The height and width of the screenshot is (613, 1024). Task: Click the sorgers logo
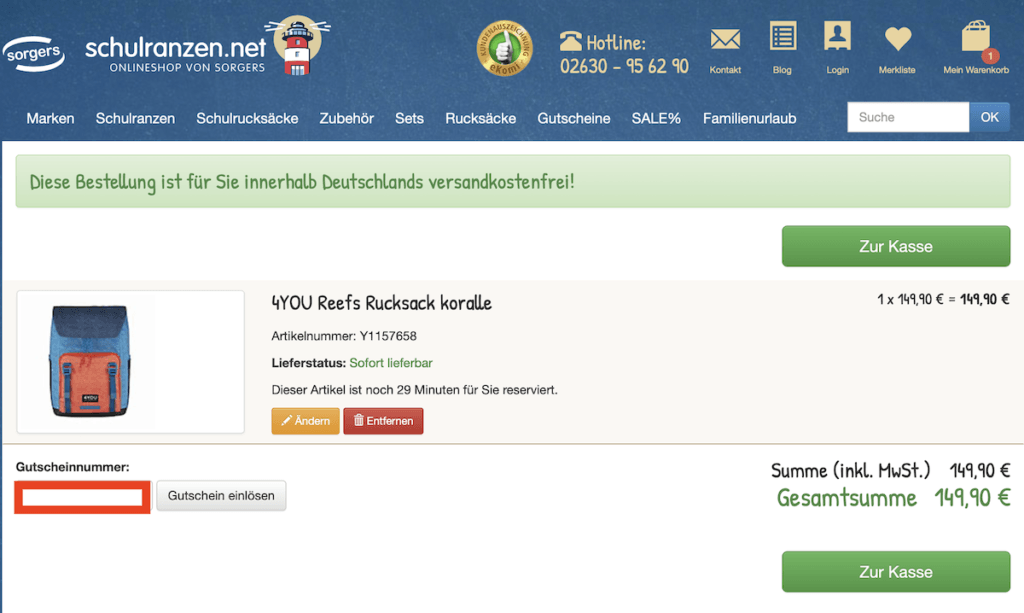click(34, 52)
